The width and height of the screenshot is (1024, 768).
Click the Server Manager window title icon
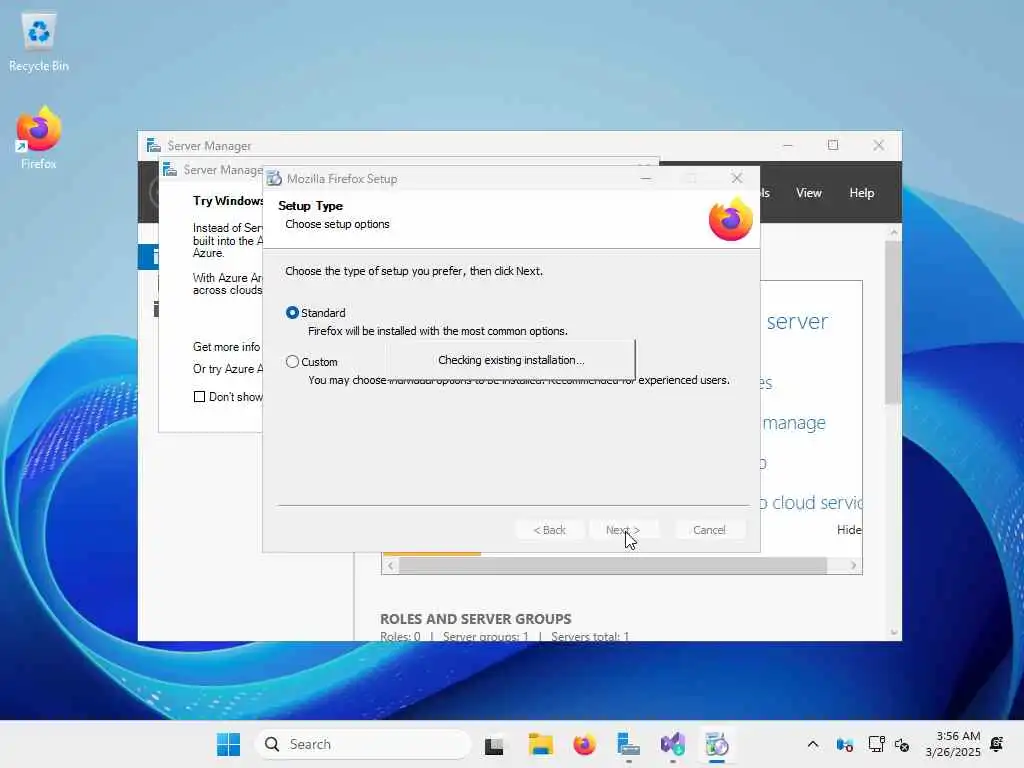[x=153, y=145]
